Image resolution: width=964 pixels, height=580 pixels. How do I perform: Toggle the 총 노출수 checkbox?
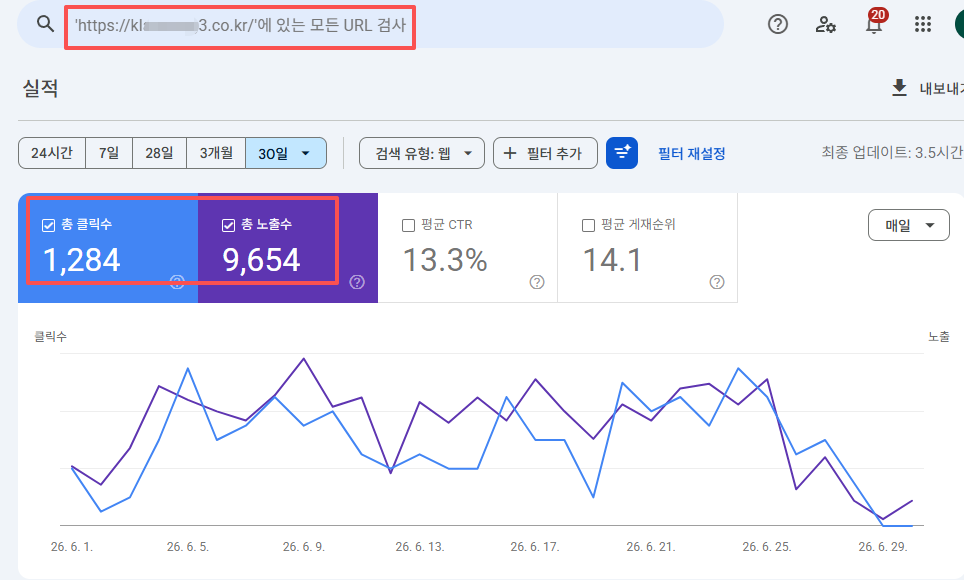pos(228,226)
